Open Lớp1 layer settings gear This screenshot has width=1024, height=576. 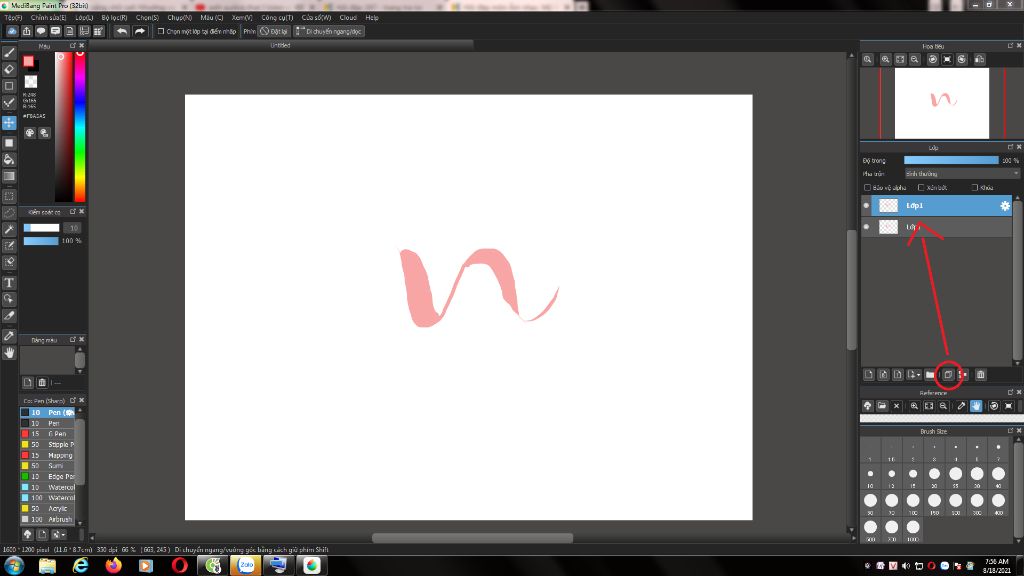(1005, 206)
